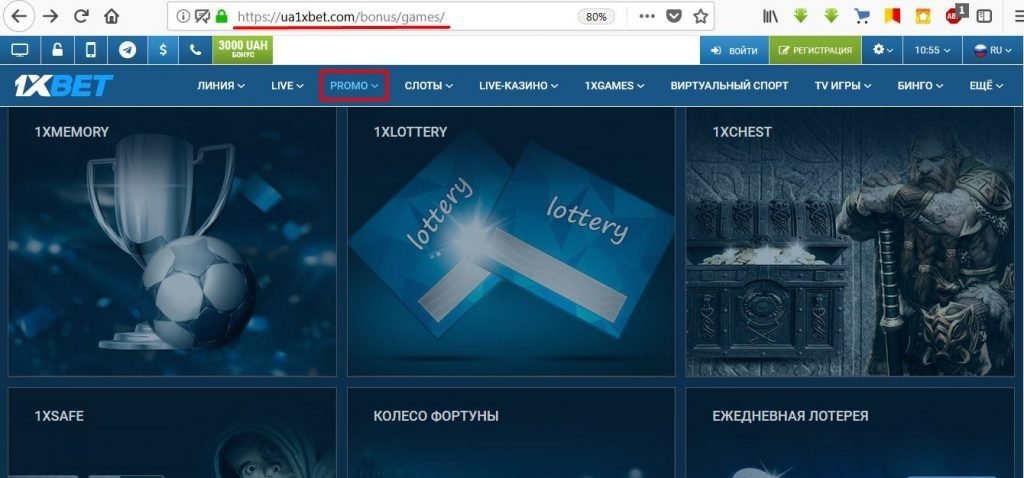This screenshot has width=1024, height=478.
Task: Open the Adblock Plus extension icon
Action: (x=955, y=16)
